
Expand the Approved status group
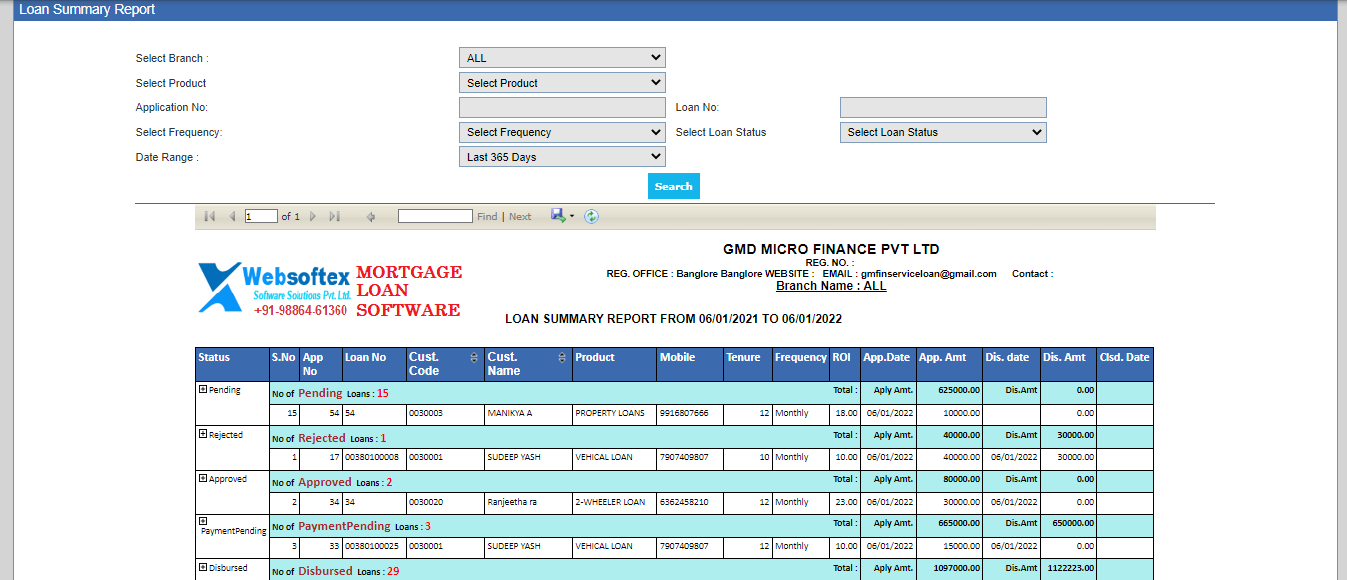203,478
